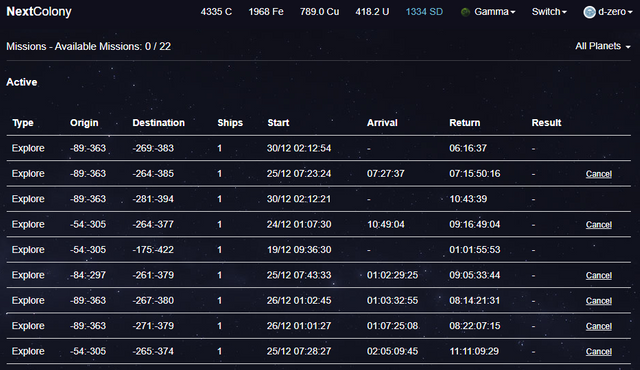This screenshot has height=370, width=640.
Task: Cancel the mission to -271:-379
Action: pos(599,326)
